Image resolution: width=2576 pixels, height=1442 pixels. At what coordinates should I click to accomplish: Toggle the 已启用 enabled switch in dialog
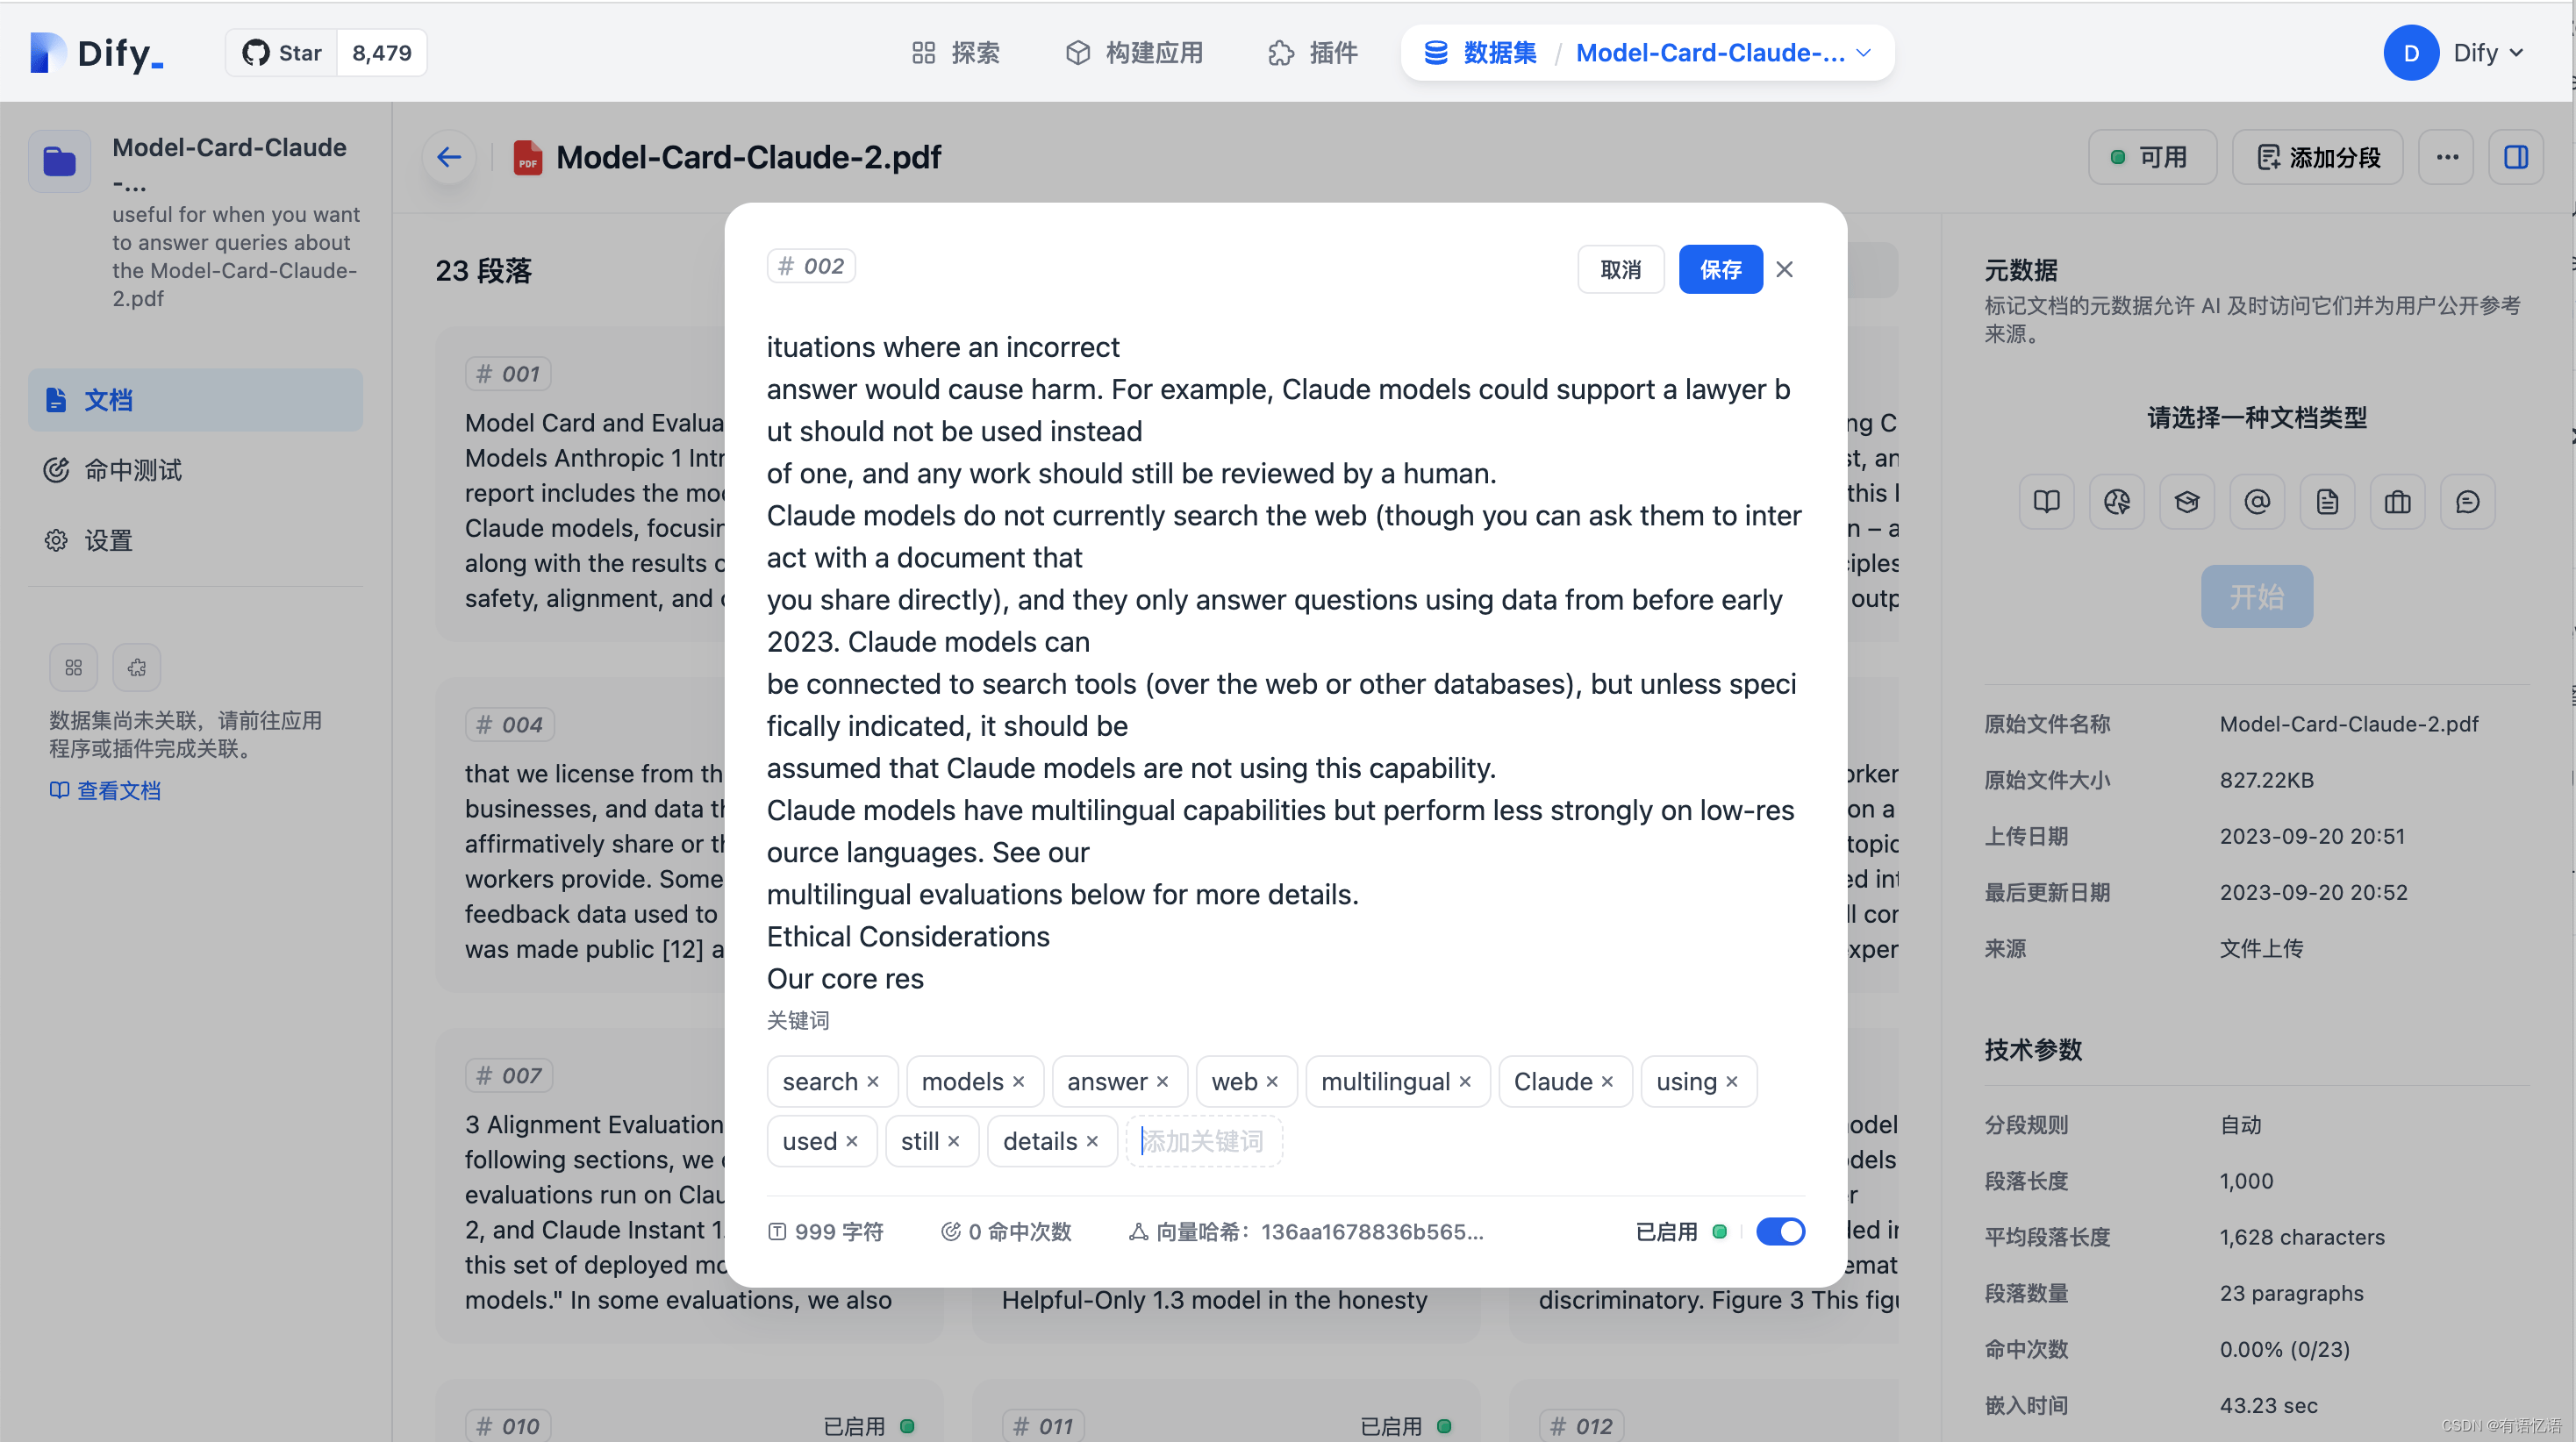click(x=1780, y=1233)
